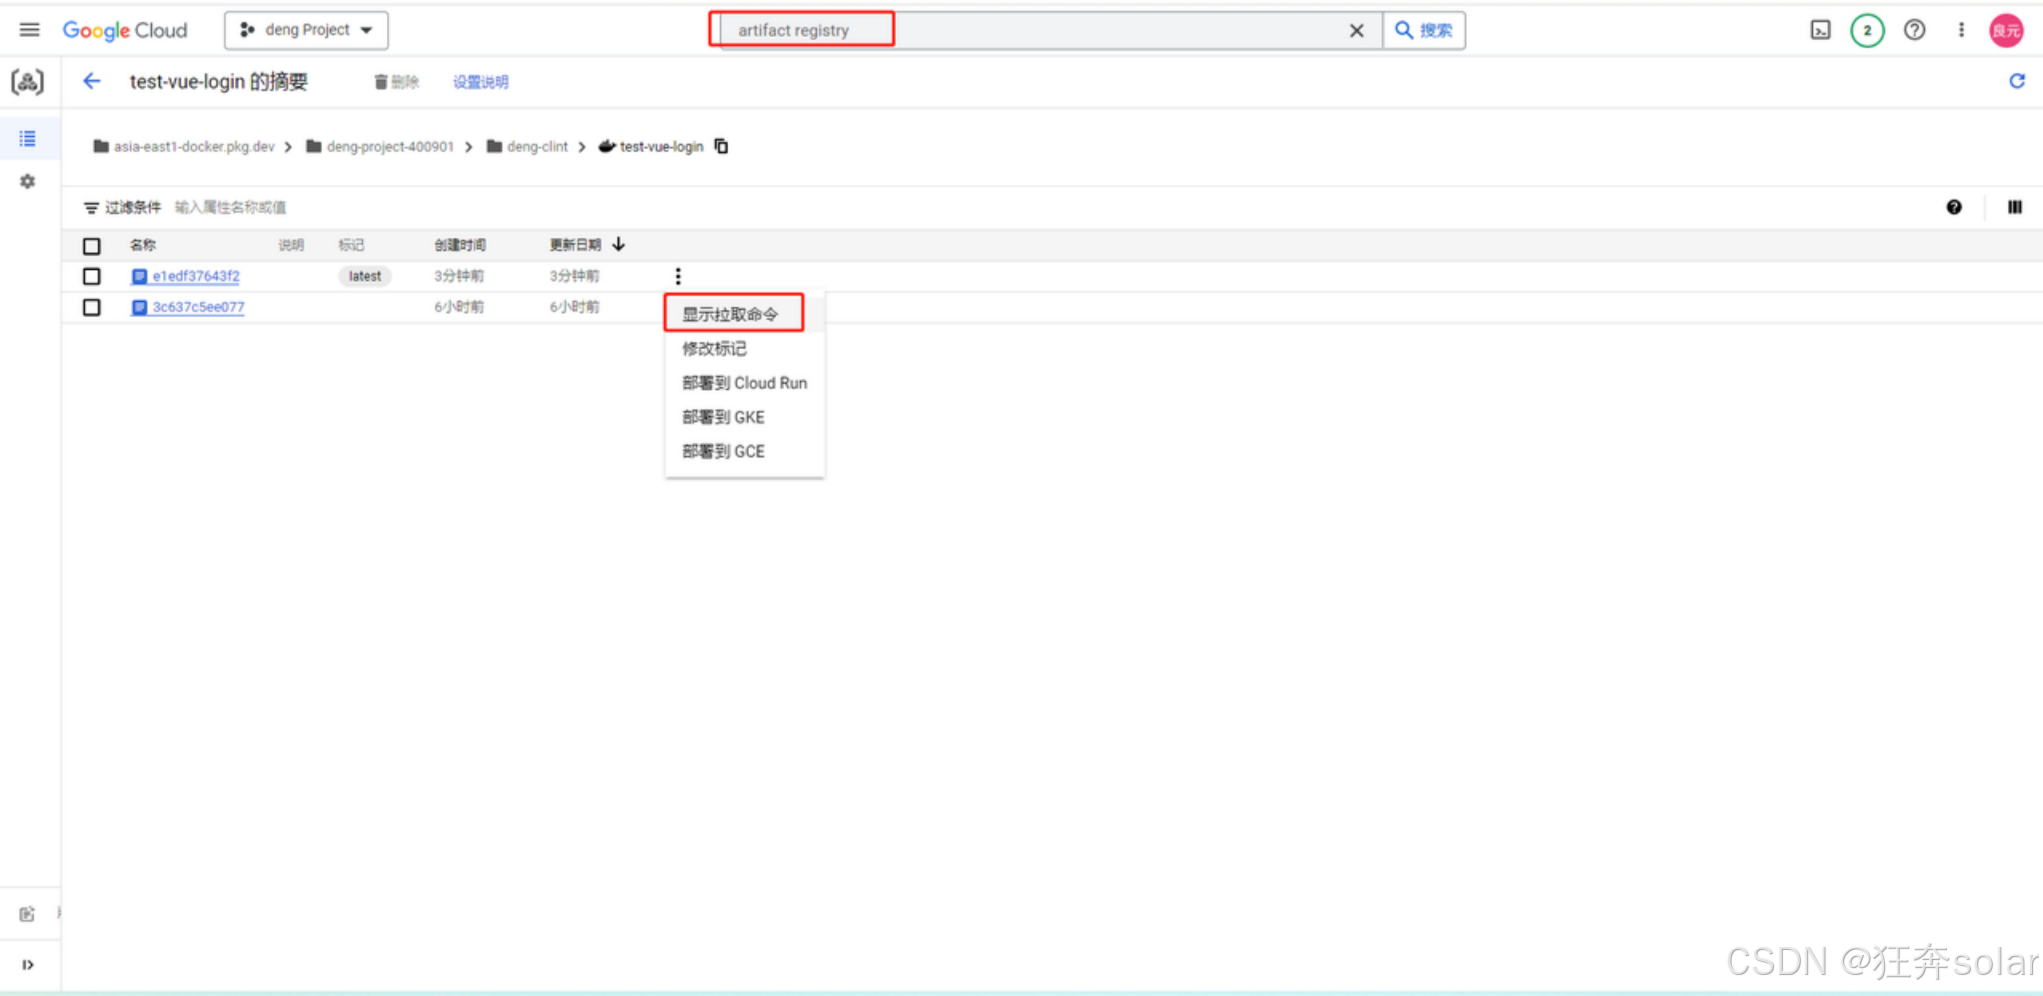Open the user account avatar
2043x996 pixels.
(x=2006, y=30)
